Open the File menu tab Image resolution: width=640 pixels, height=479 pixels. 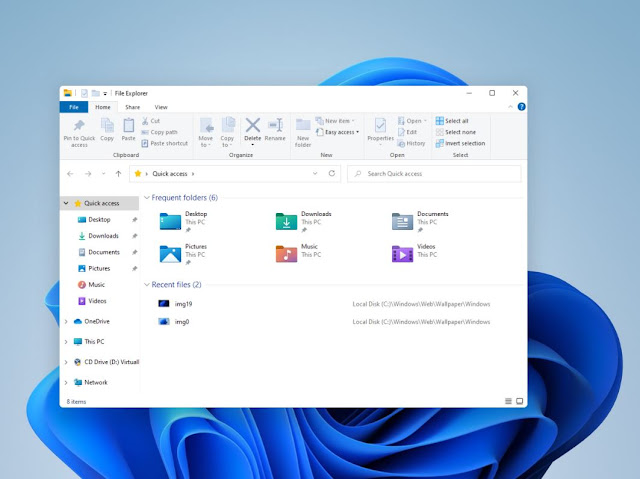[74, 107]
